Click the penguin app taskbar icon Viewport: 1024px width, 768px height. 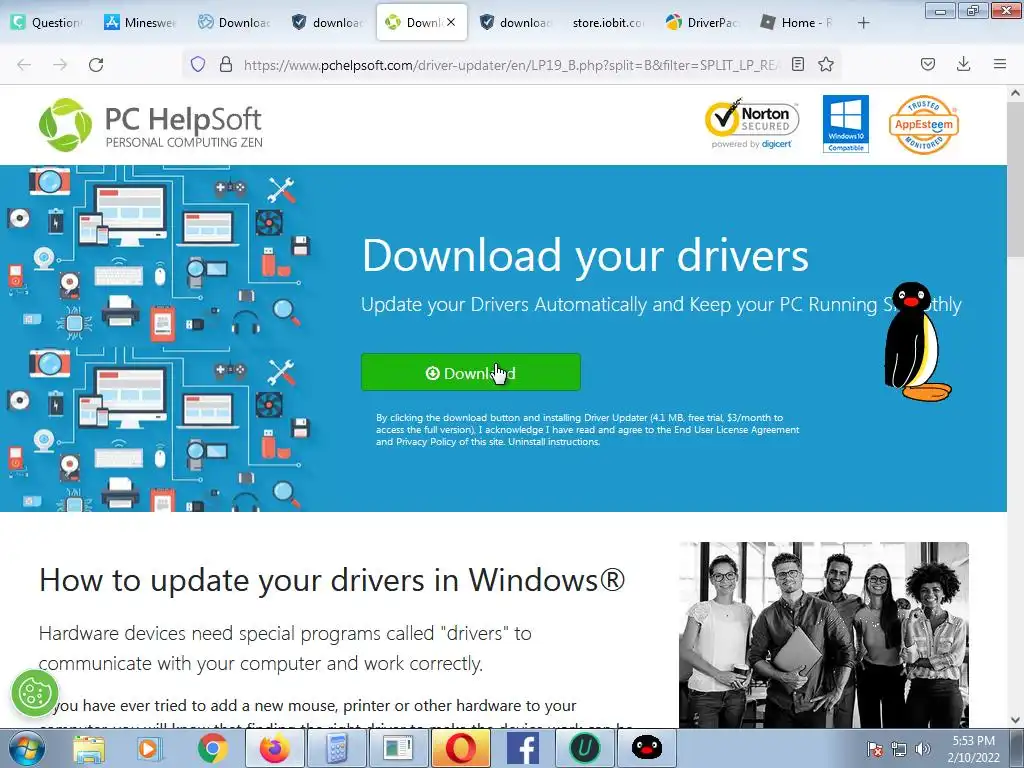click(x=647, y=748)
